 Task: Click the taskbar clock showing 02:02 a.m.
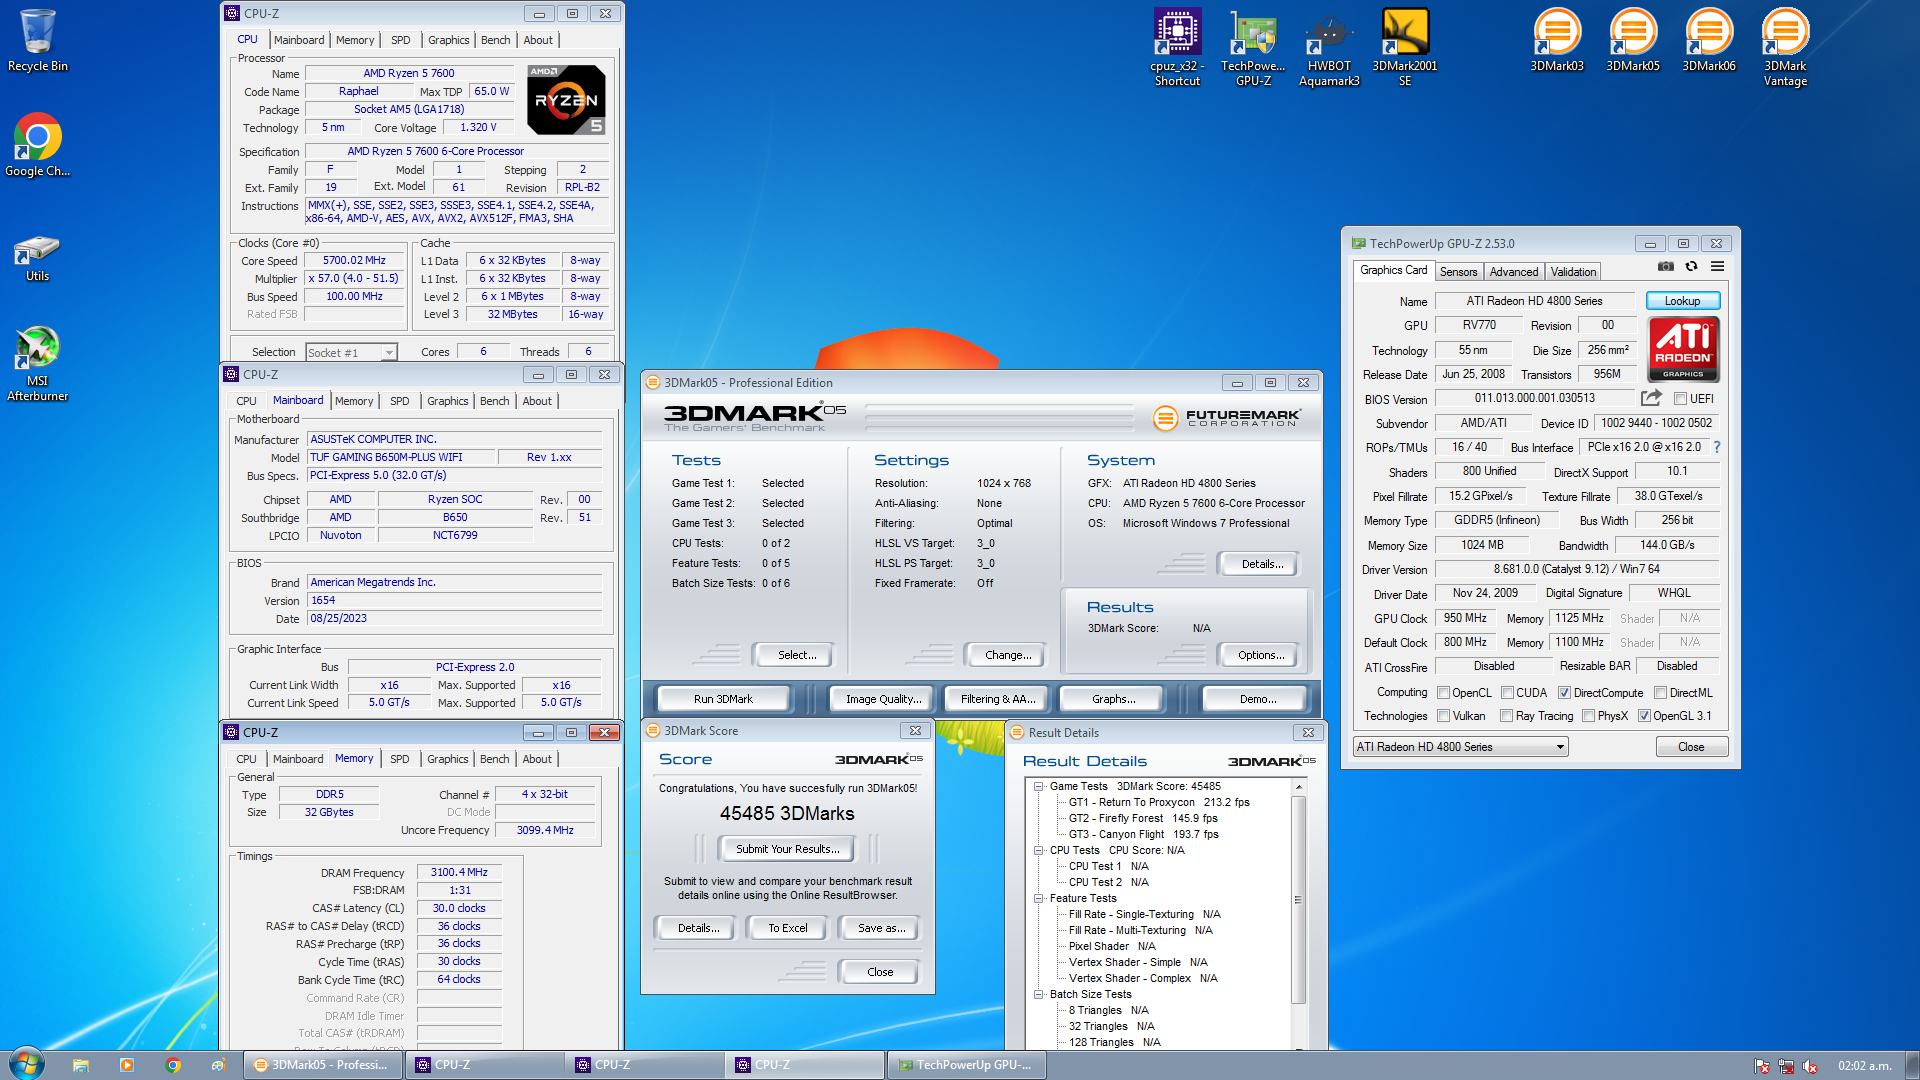click(1864, 1066)
